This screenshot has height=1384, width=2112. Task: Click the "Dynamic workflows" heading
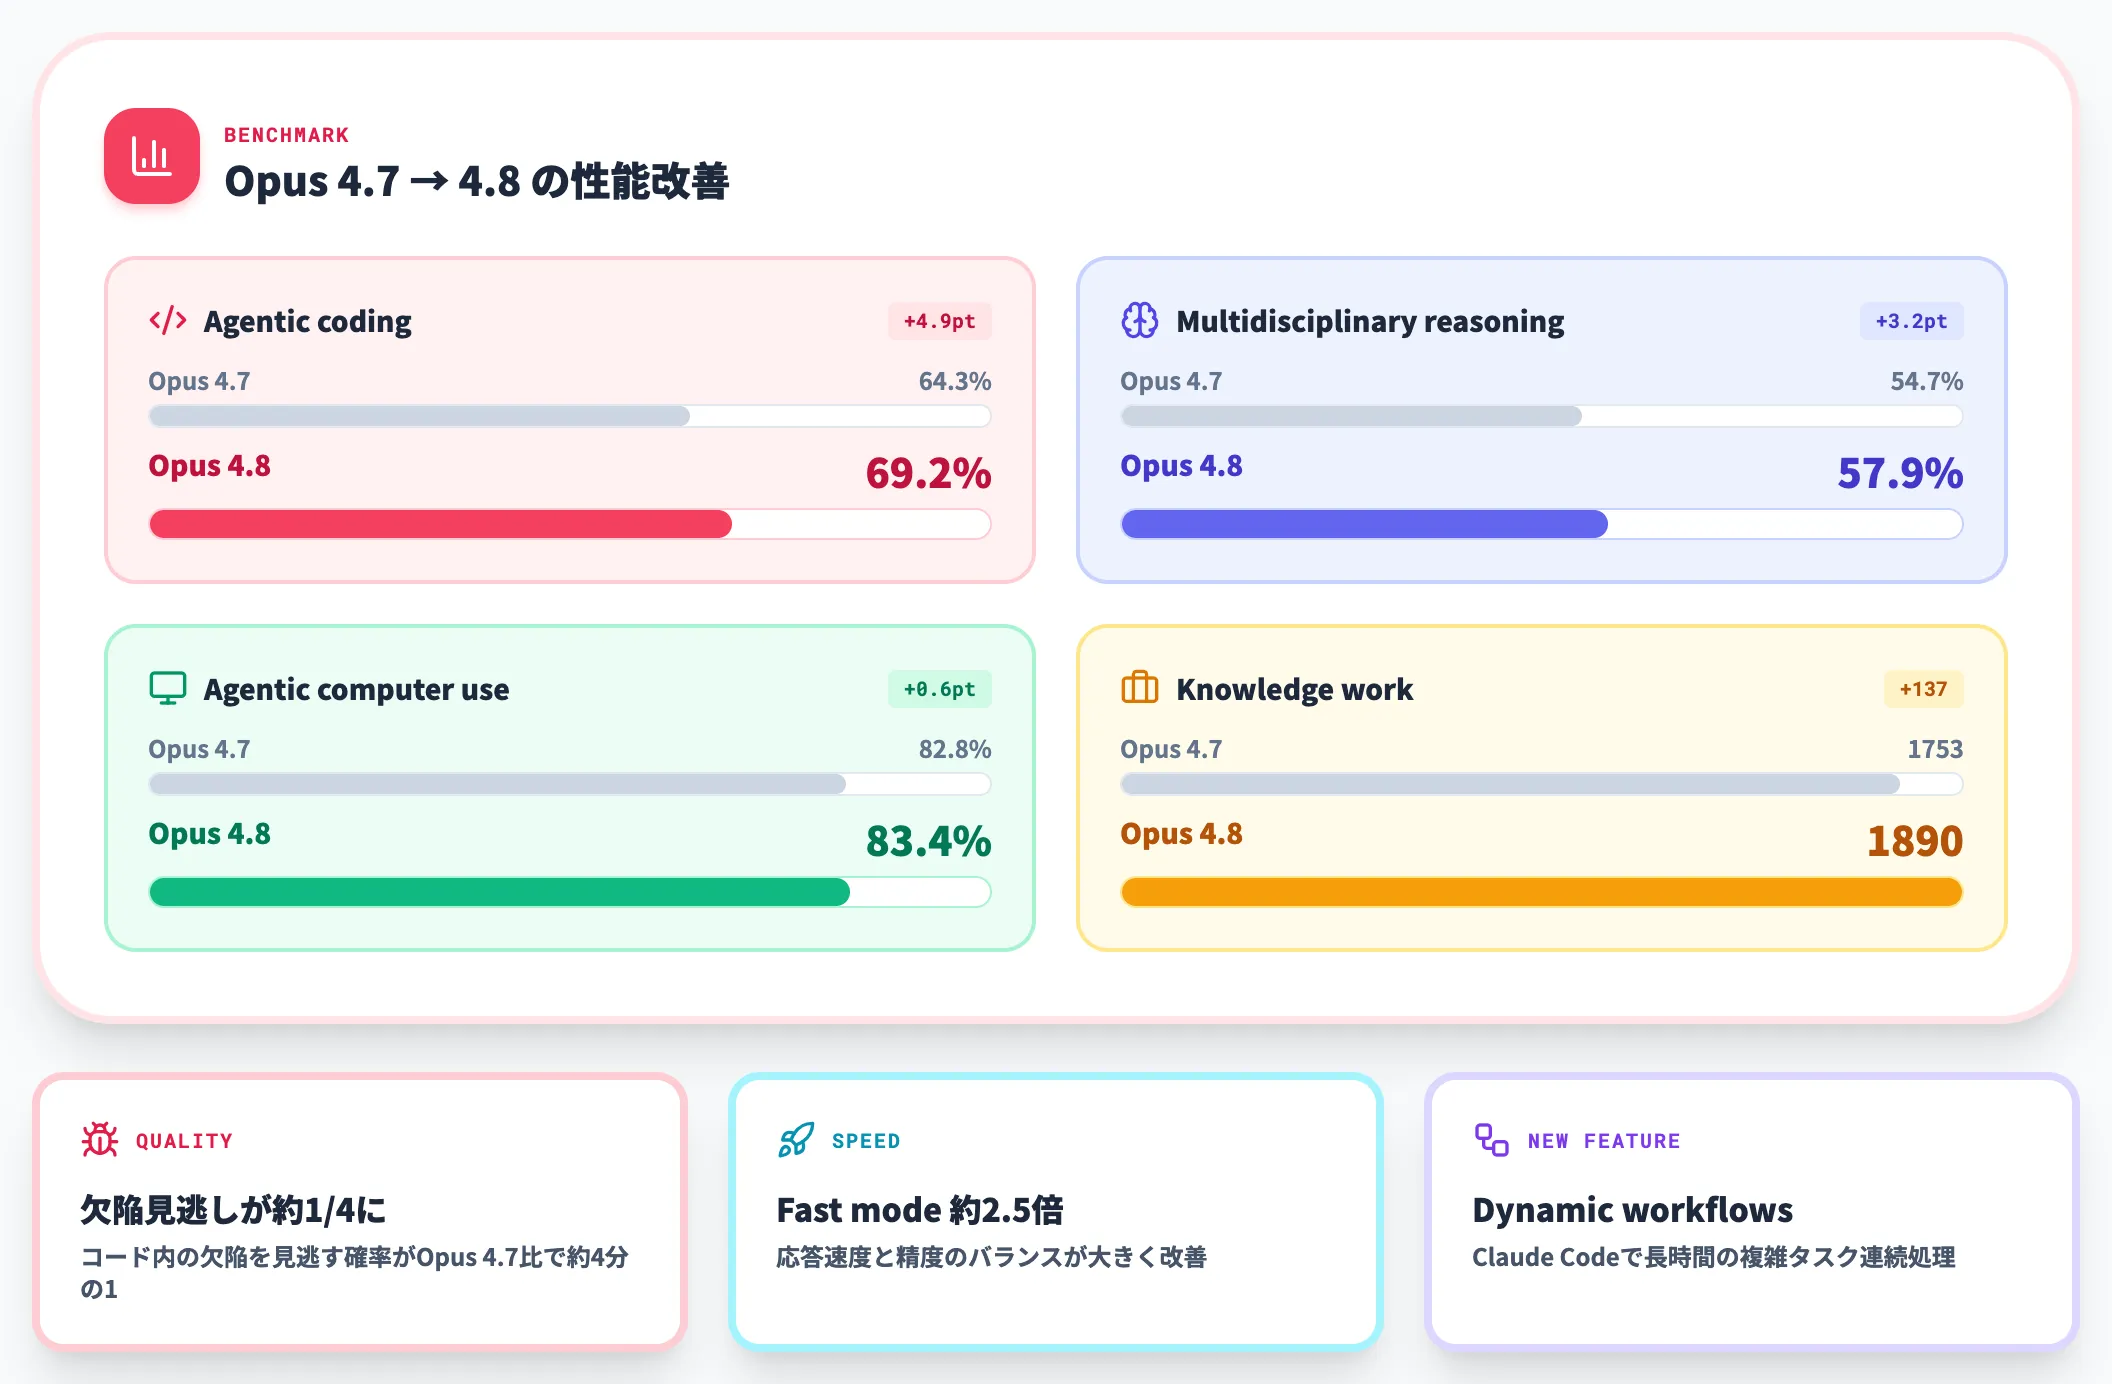pyautogui.click(x=1633, y=1210)
